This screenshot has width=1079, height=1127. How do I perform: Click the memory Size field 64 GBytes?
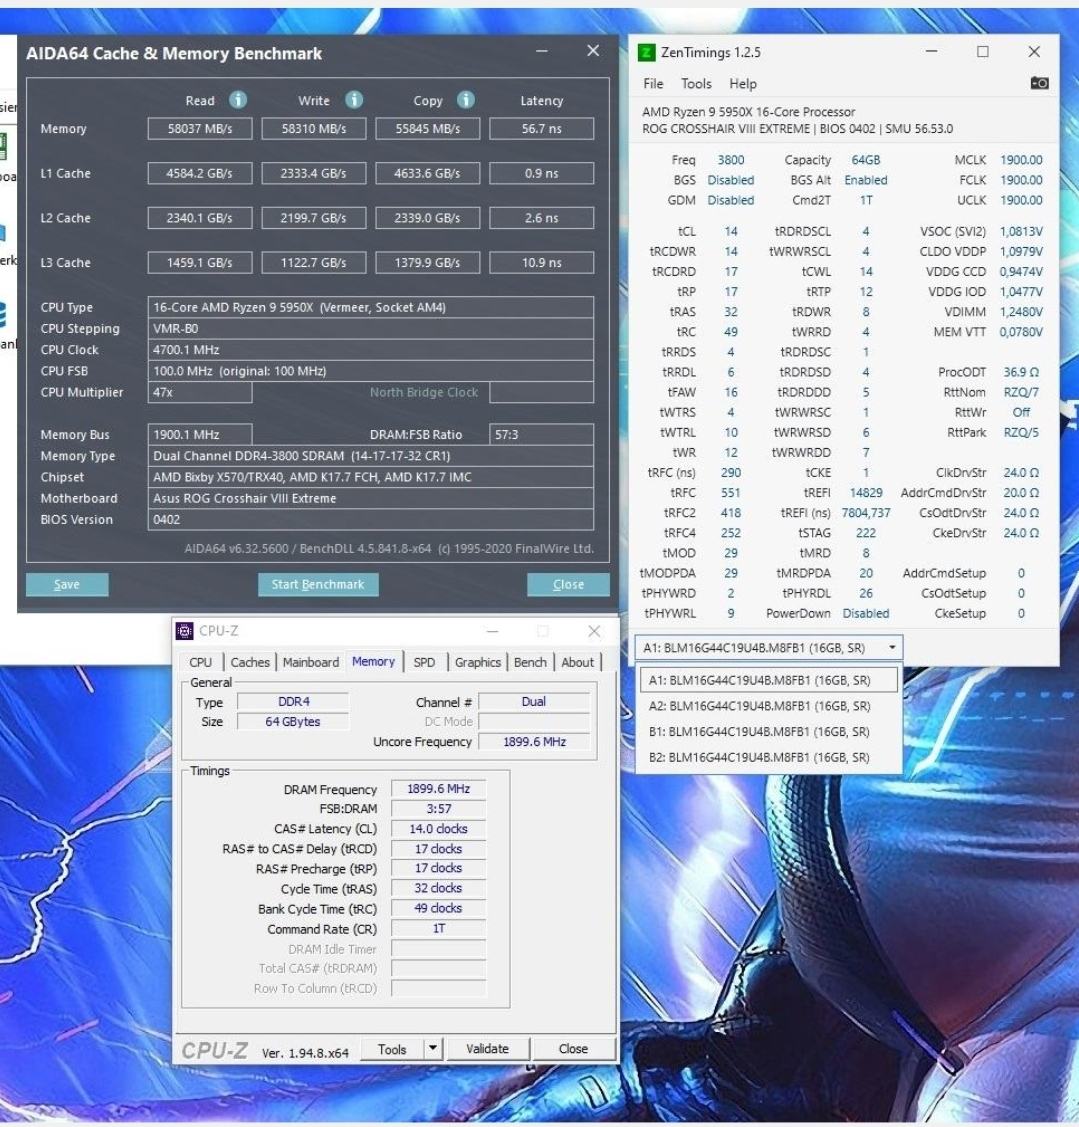click(x=293, y=722)
